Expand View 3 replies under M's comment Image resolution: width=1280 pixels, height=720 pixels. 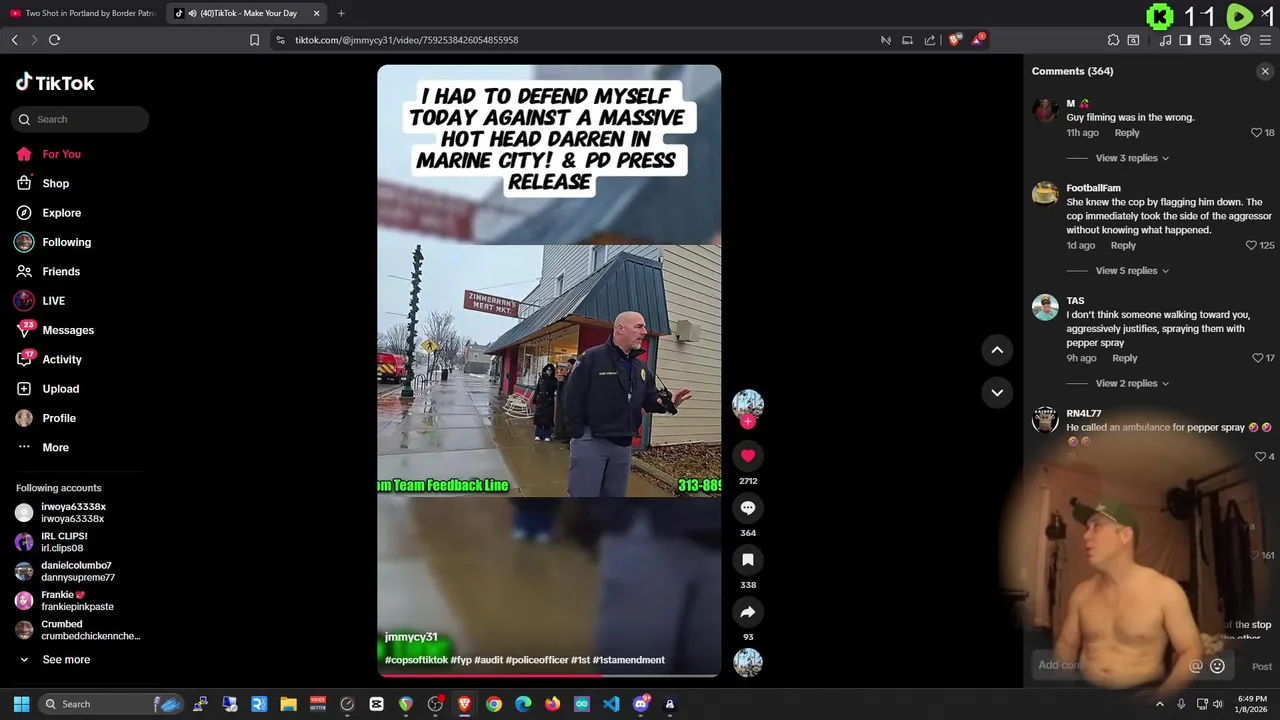1132,158
